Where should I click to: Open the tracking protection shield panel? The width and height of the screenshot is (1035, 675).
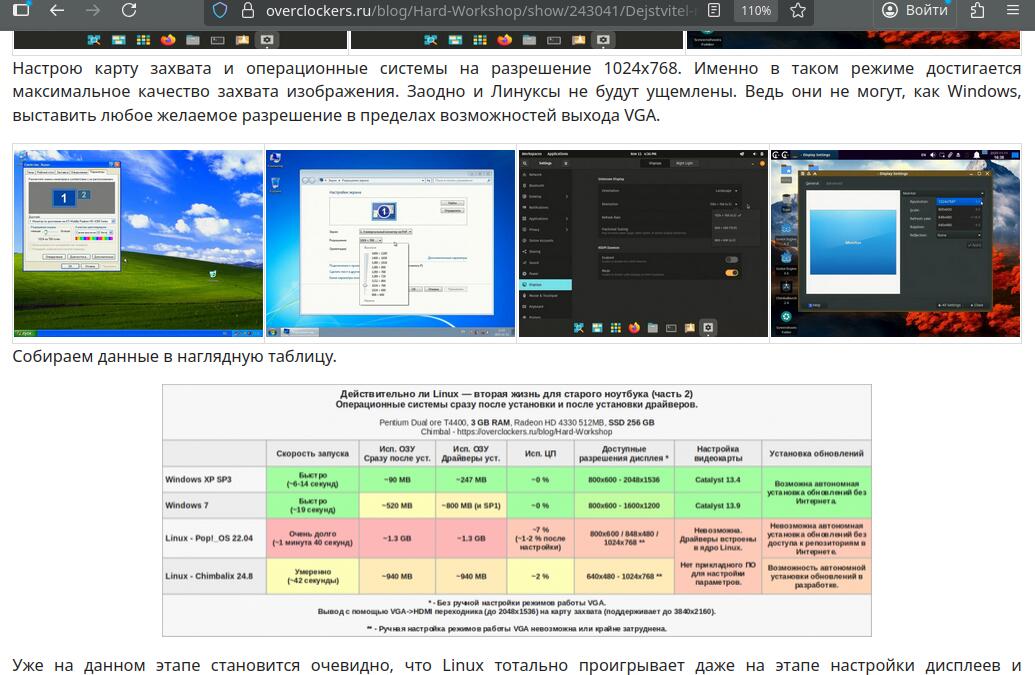tap(220, 10)
